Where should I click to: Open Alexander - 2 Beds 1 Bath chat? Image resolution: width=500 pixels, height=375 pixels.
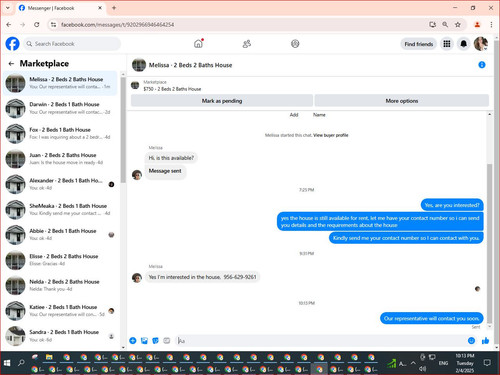pyautogui.click(x=61, y=184)
